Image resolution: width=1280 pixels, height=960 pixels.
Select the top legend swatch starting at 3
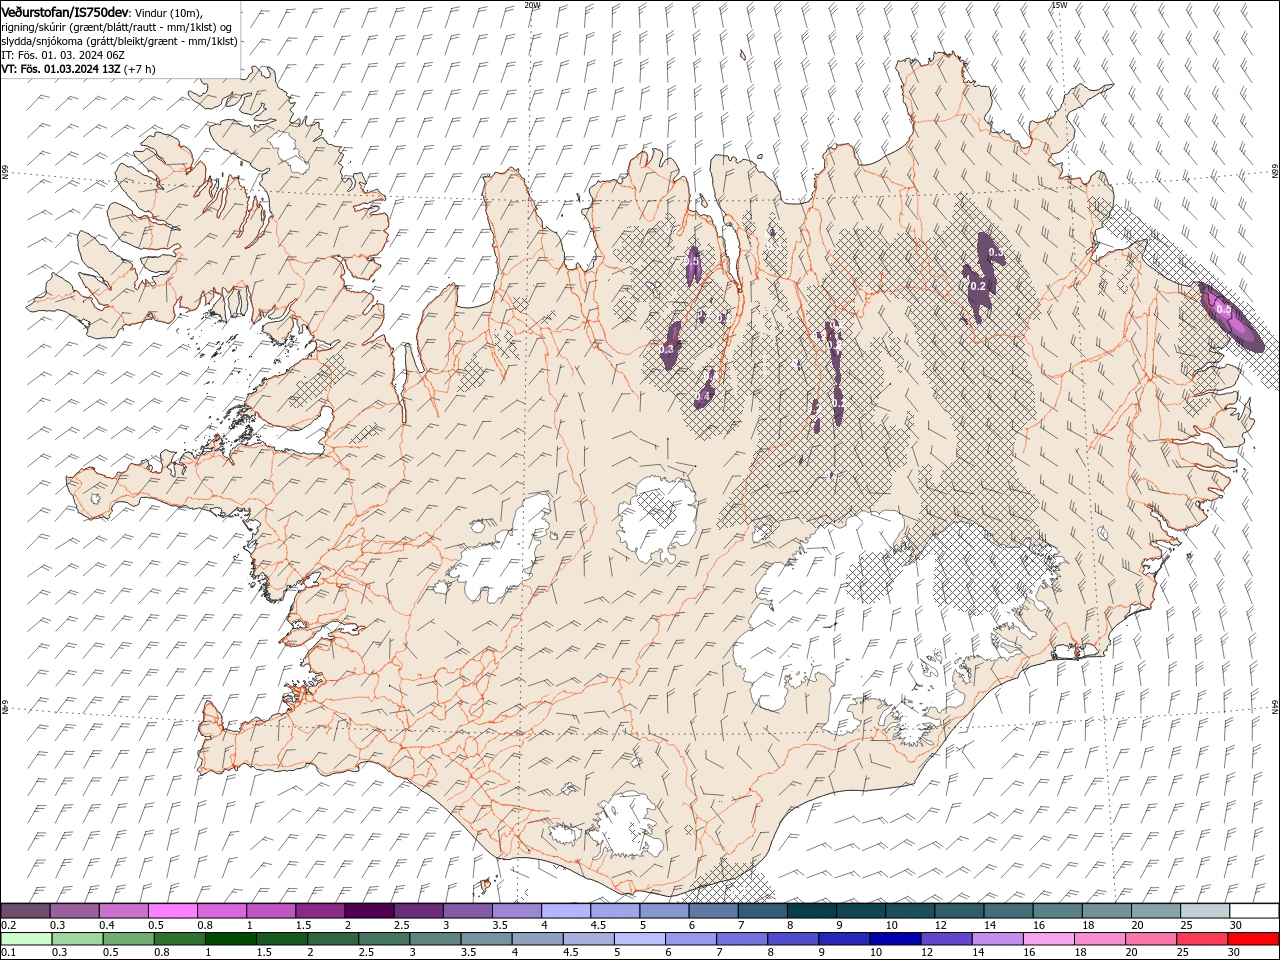click(467, 911)
